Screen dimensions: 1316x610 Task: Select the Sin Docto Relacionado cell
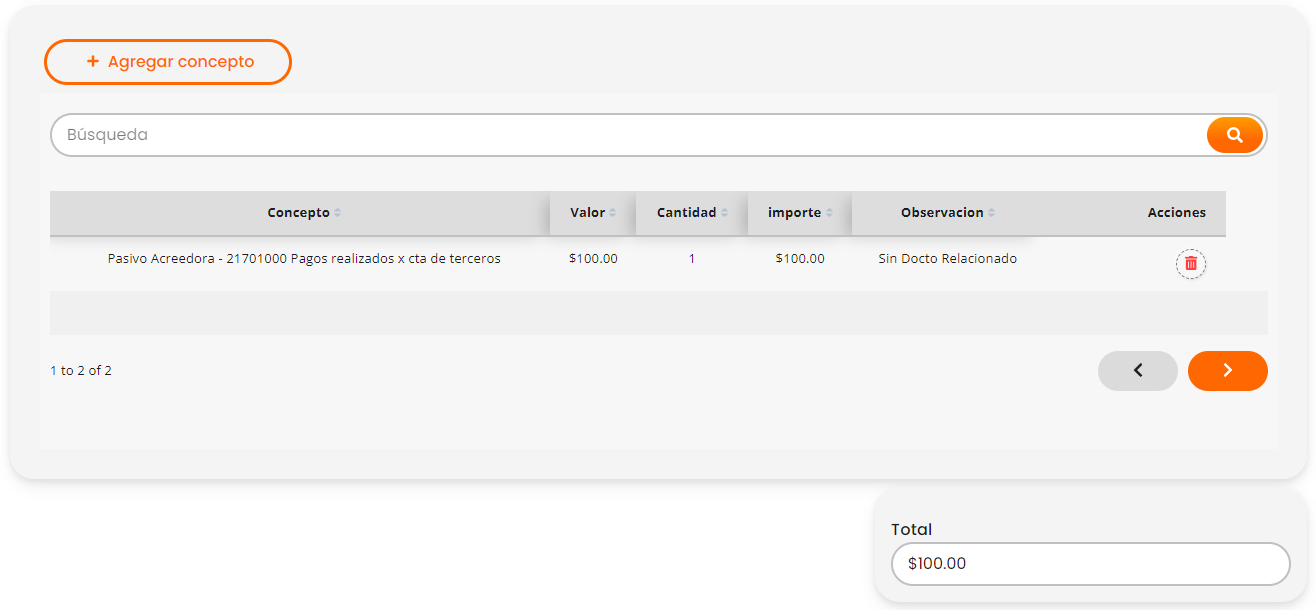(947, 259)
